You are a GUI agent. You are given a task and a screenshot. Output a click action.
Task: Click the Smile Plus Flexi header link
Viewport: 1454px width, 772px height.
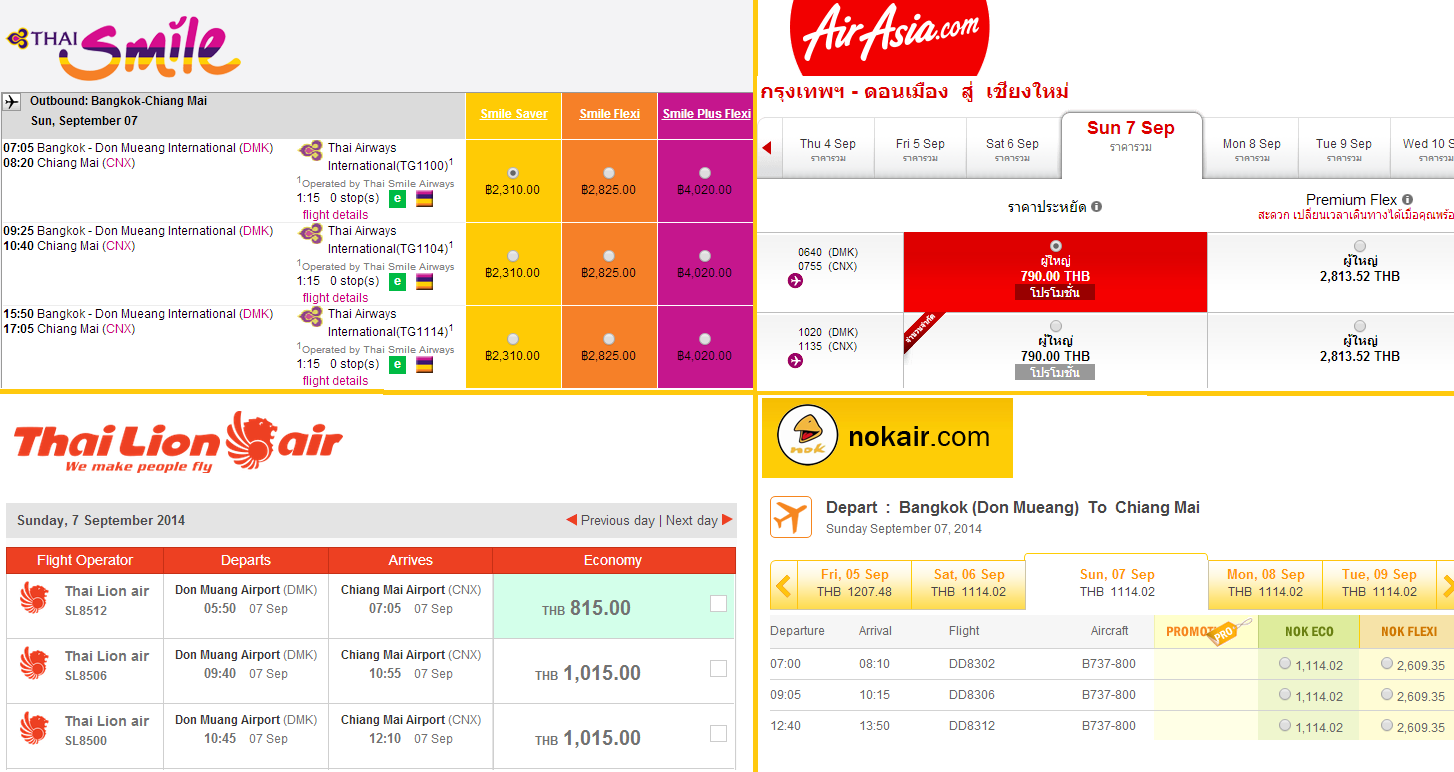706,114
